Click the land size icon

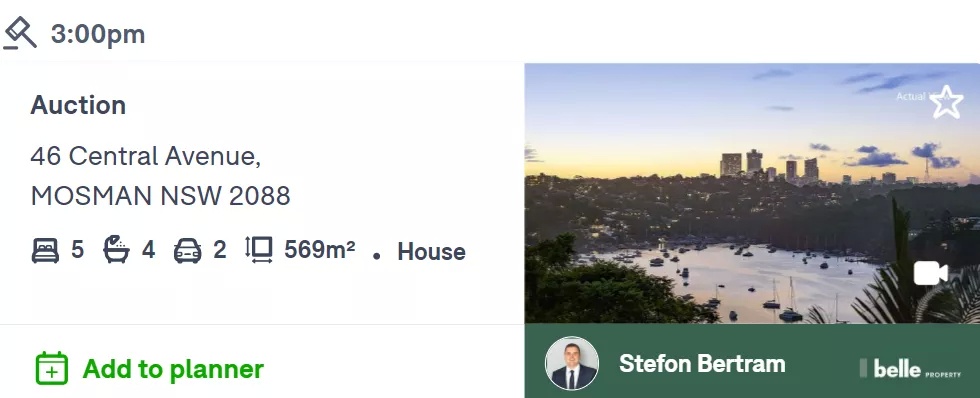coord(259,250)
